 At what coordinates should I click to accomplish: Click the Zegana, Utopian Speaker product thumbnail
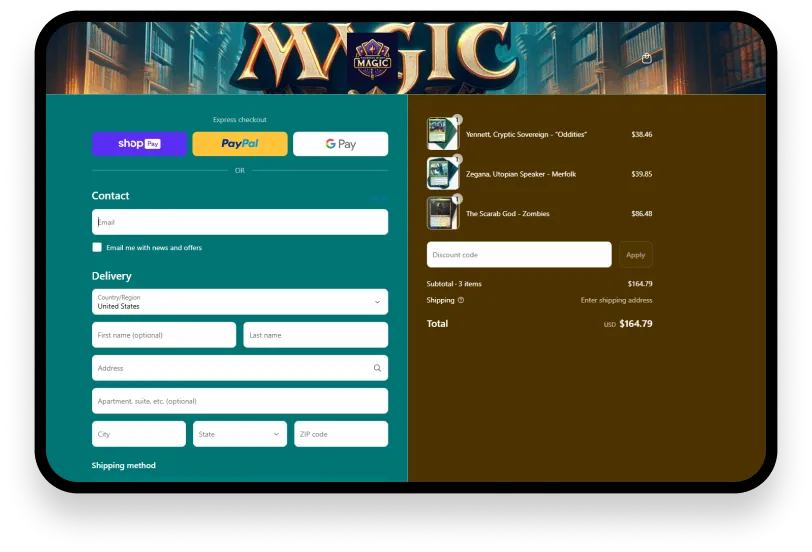coord(443,173)
